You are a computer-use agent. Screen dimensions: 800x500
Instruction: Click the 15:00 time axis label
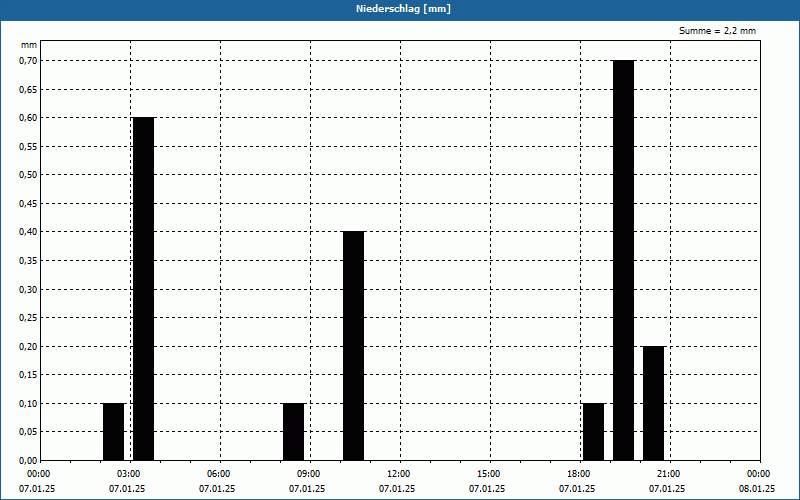pos(488,473)
